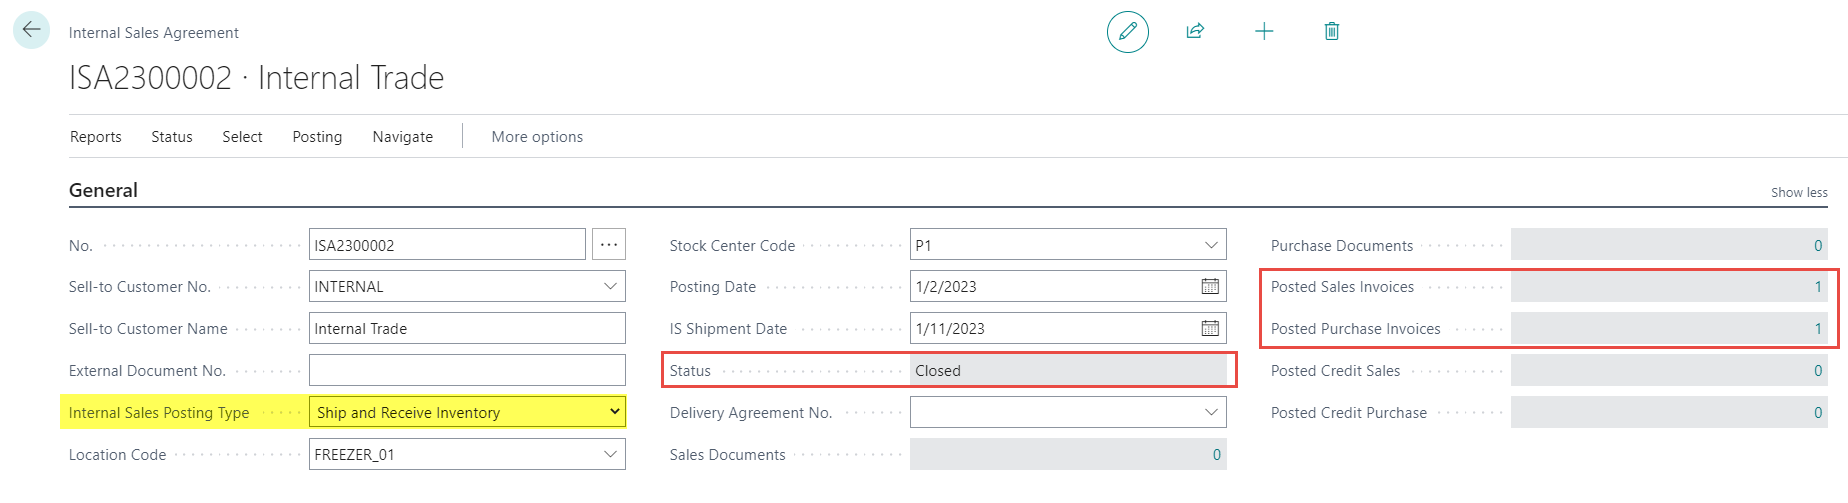1848x503 pixels.
Task: Click the Show less link
Action: tap(1798, 192)
